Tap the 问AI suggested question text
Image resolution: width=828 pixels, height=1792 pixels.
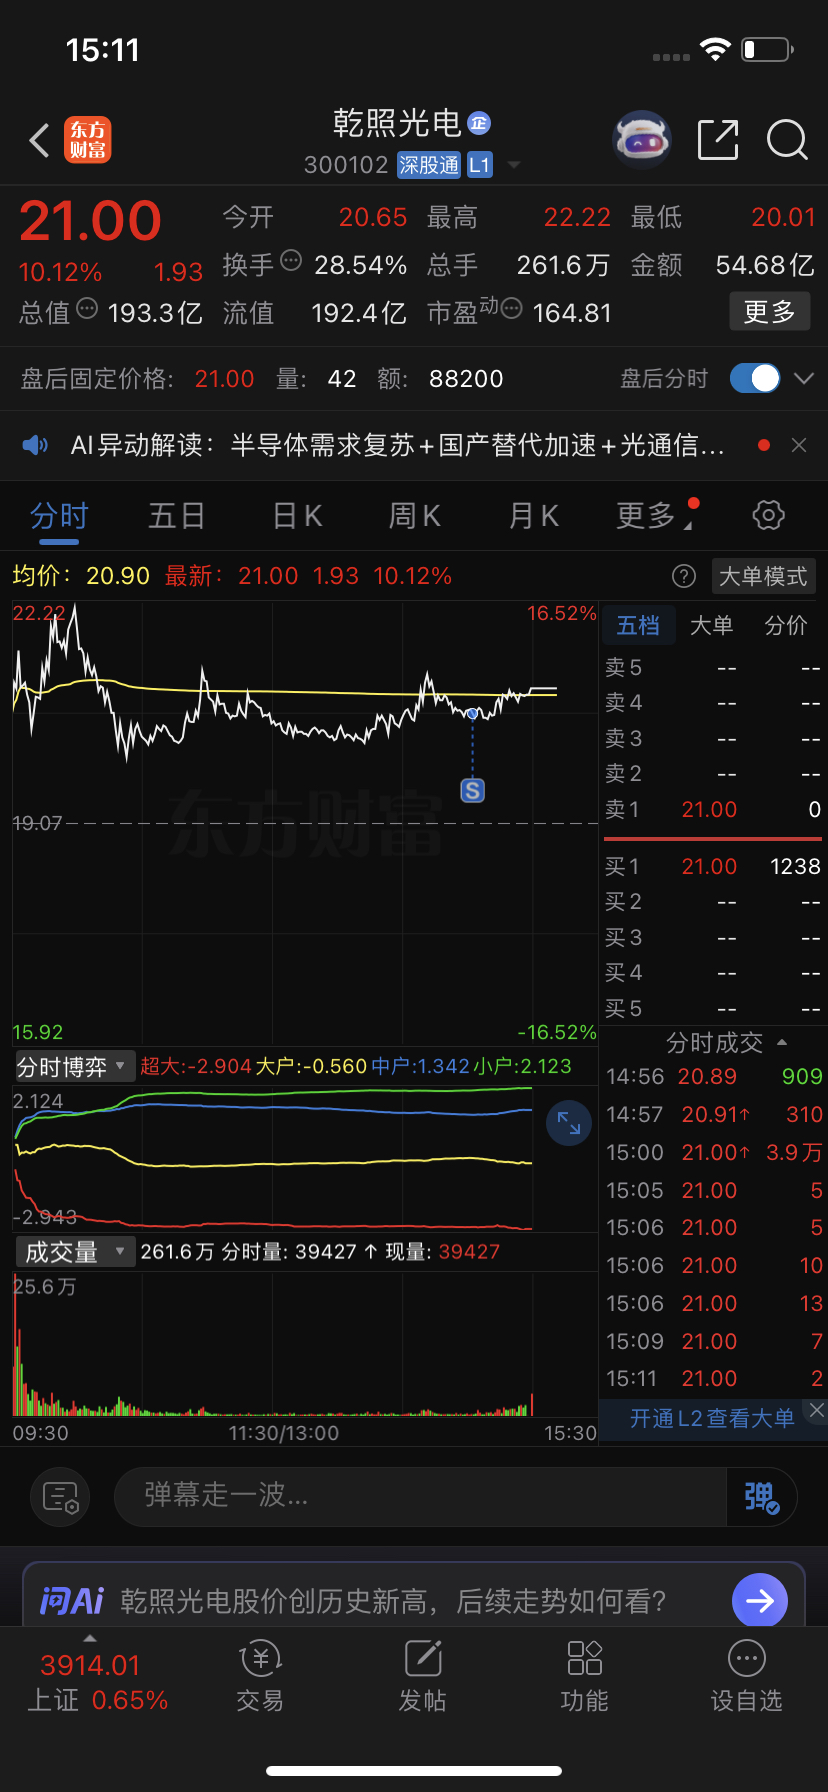(x=393, y=1601)
